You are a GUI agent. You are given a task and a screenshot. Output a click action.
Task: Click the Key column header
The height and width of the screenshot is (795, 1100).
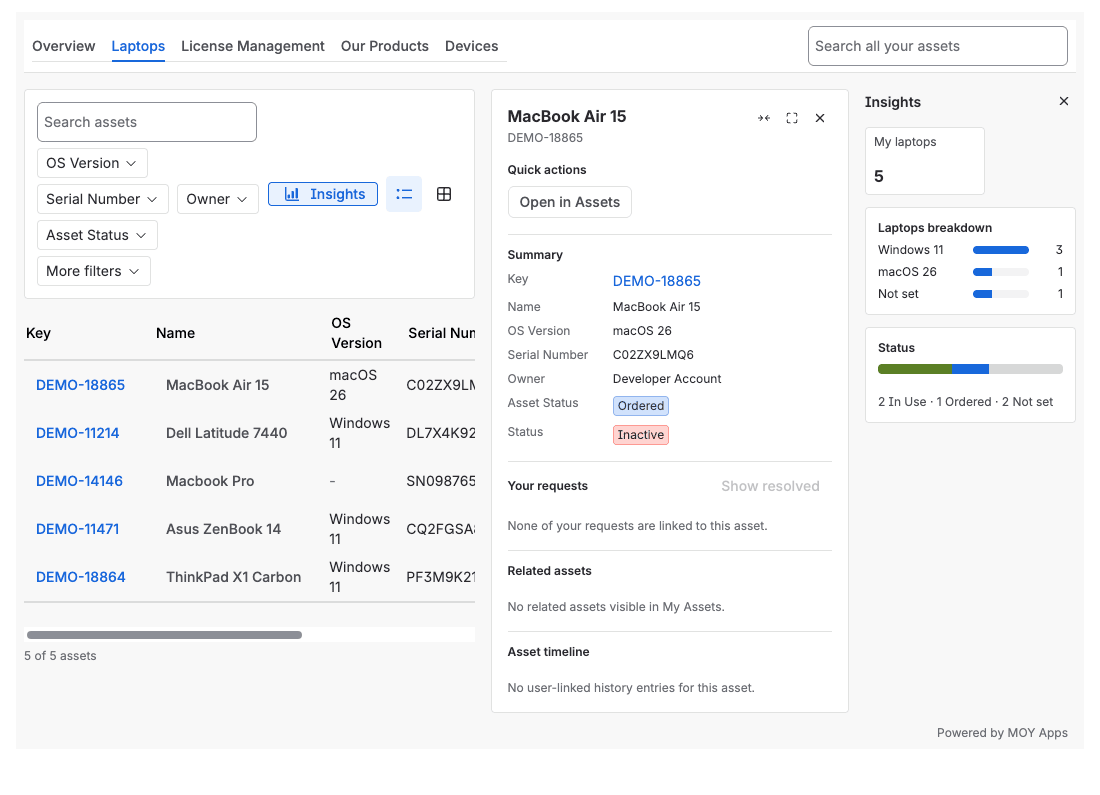coord(39,333)
